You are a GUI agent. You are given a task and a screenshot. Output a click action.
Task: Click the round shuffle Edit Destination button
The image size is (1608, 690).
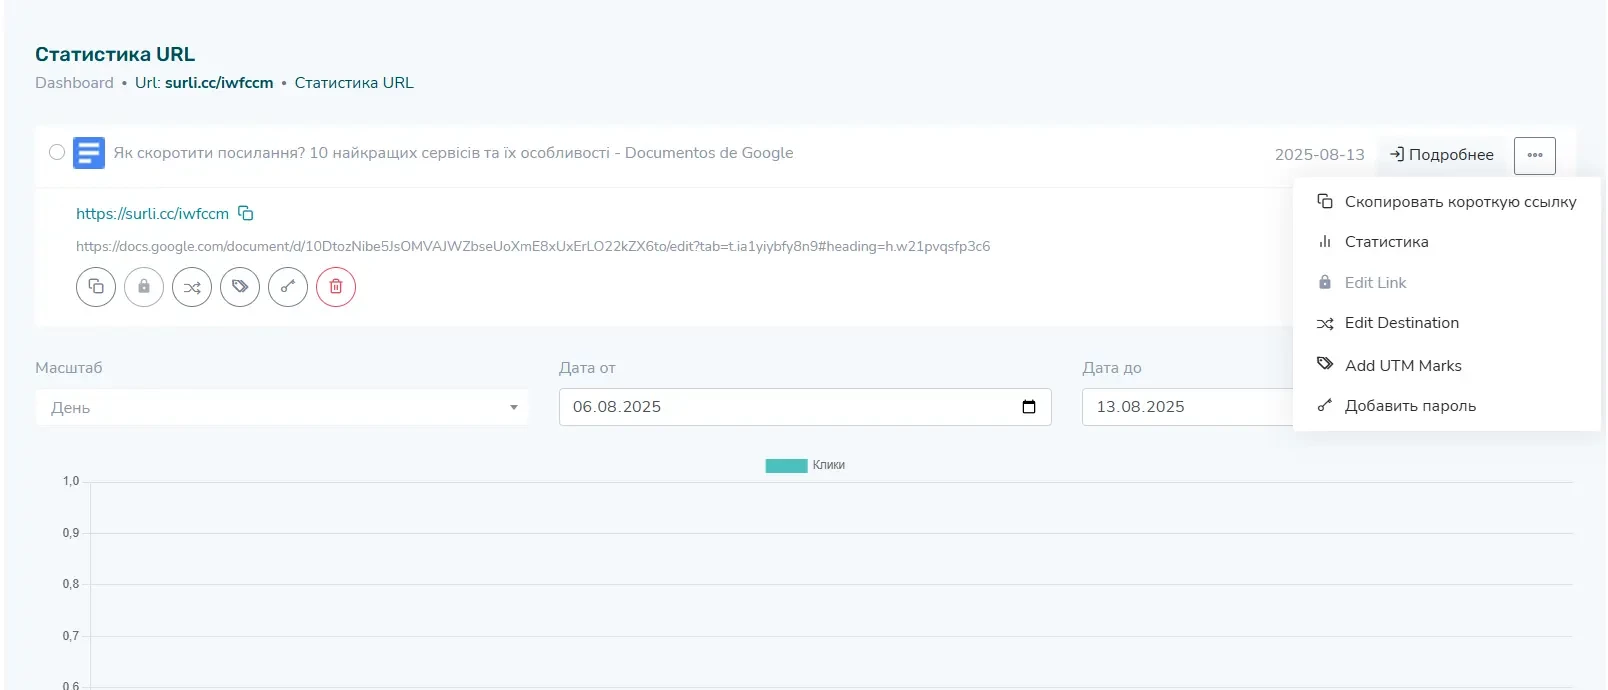192,287
